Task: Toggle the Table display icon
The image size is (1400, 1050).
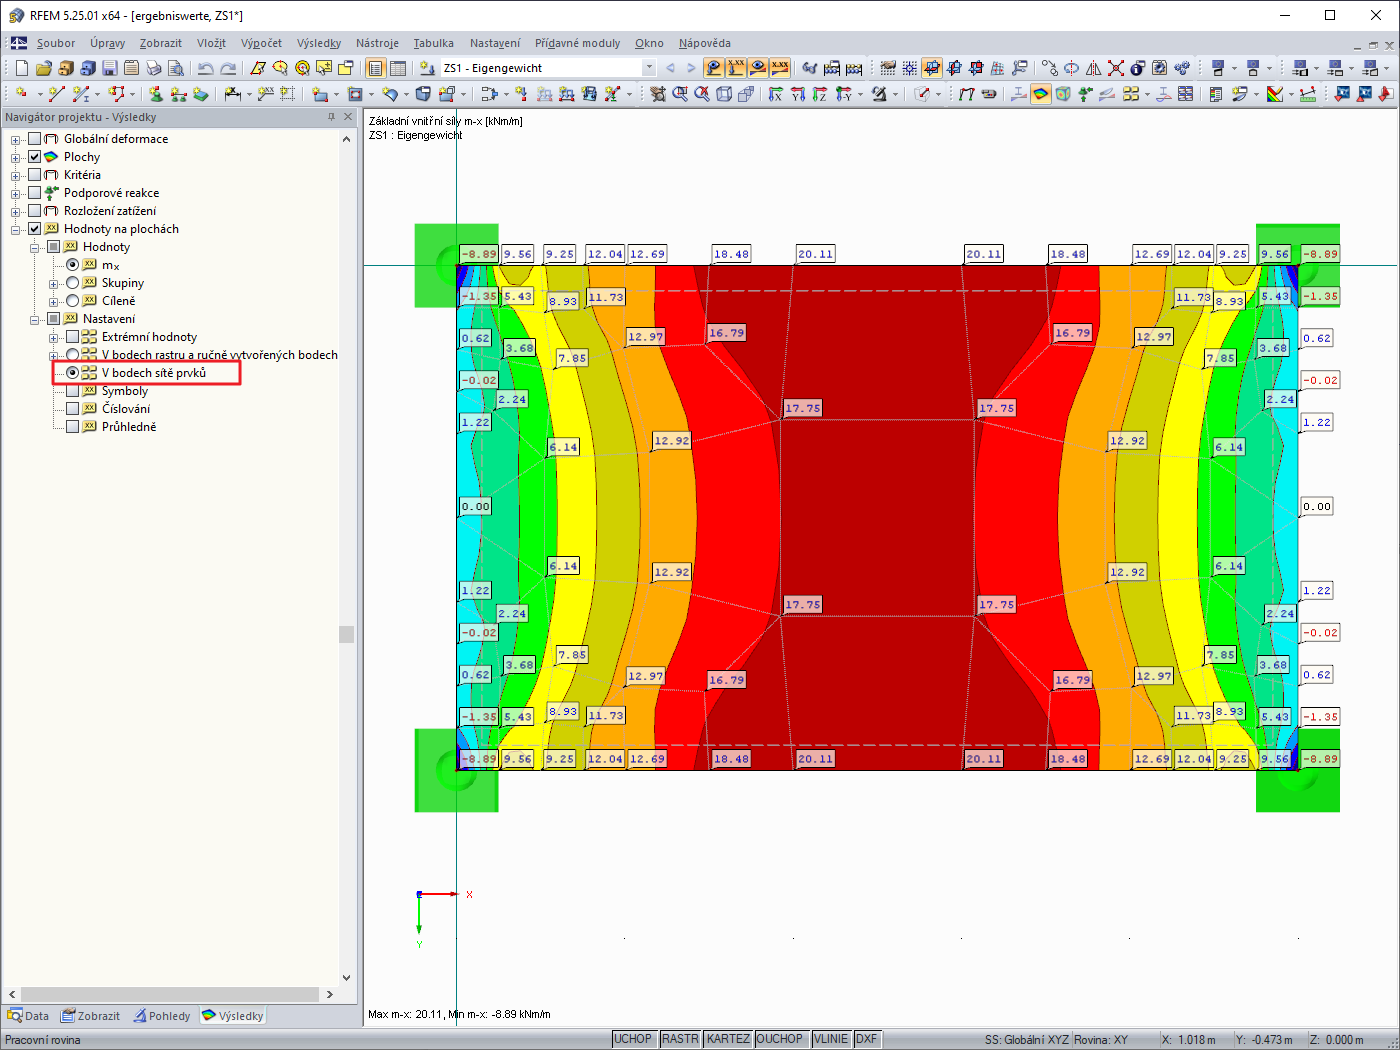Action: point(398,68)
